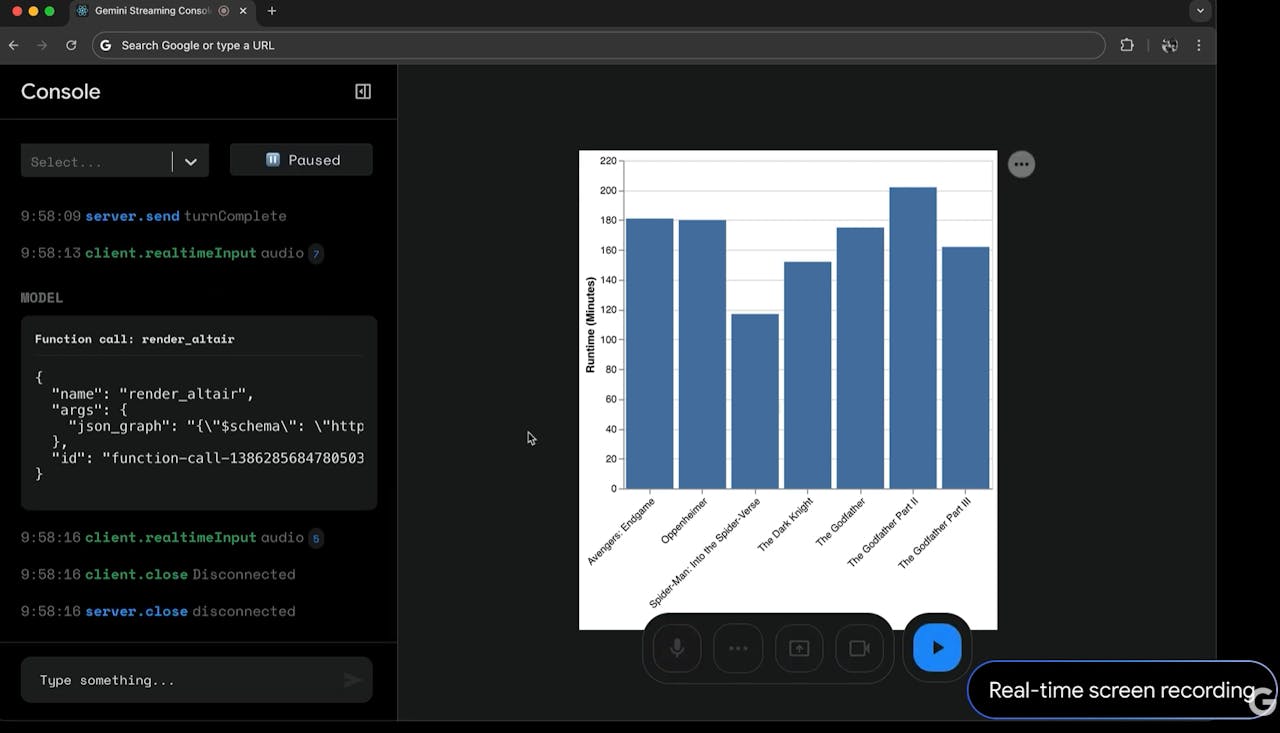Go forward in browser history

click(x=42, y=45)
